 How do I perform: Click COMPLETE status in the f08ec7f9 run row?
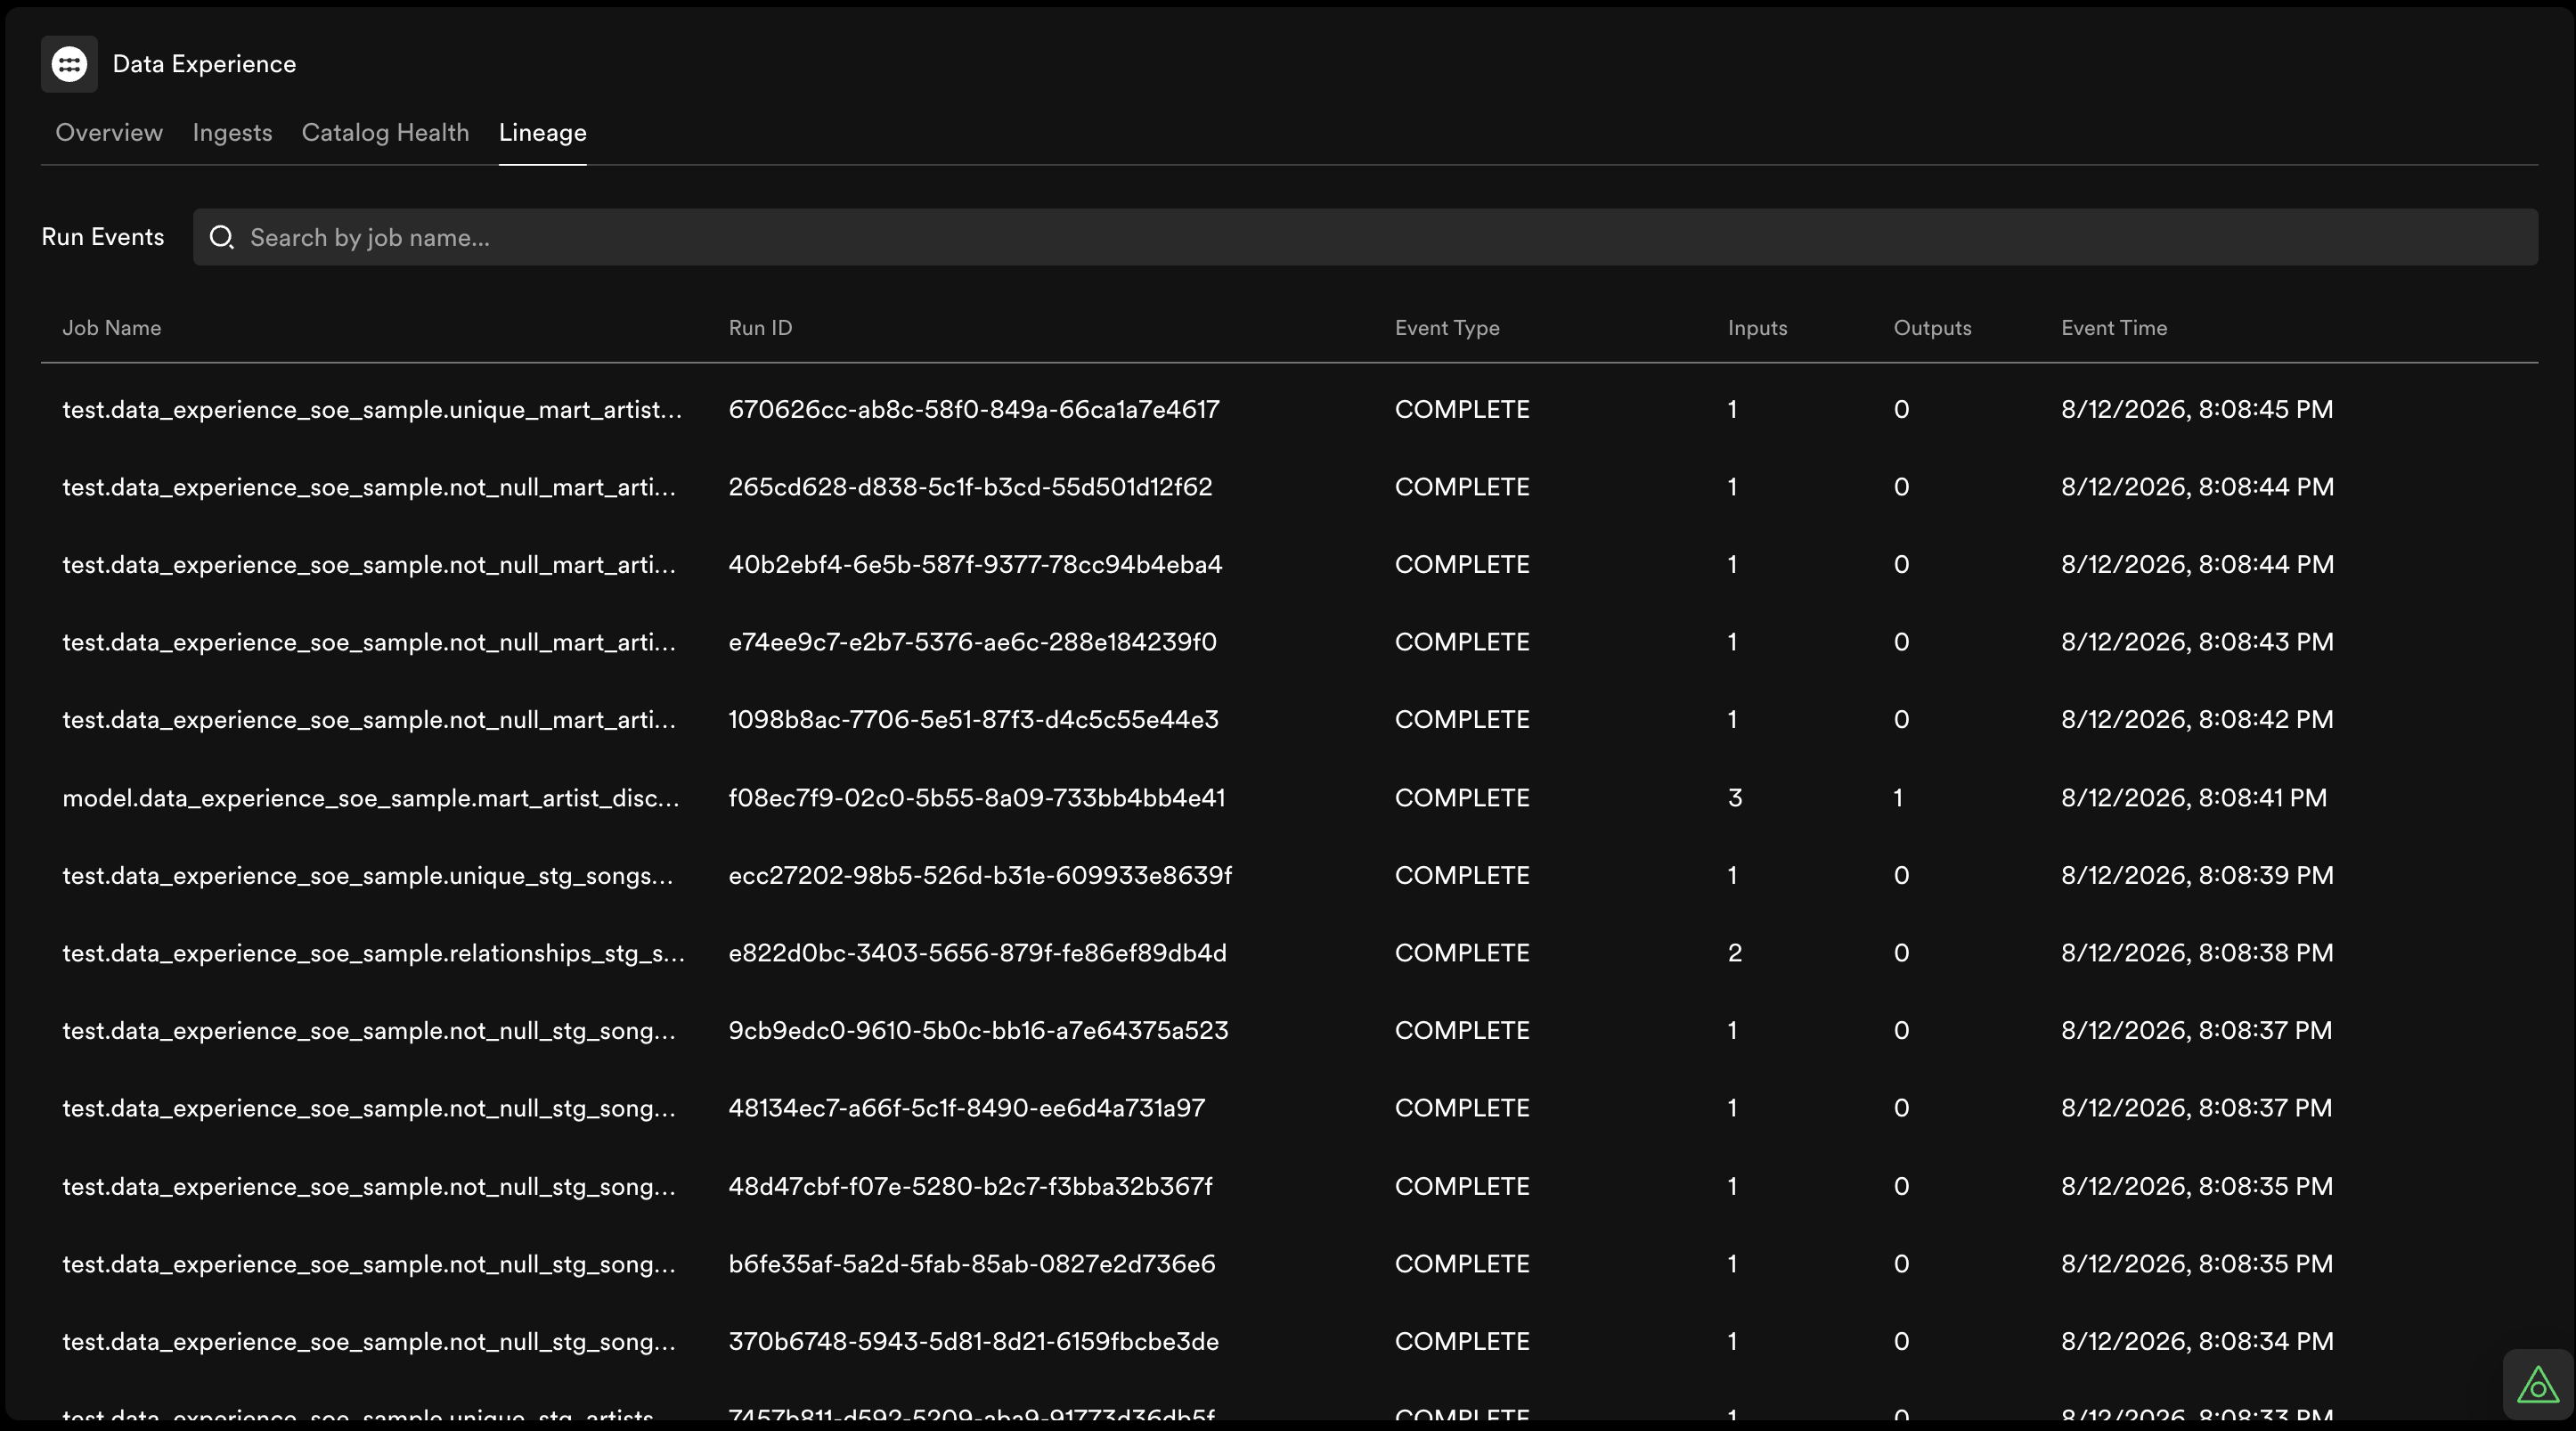tap(1462, 798)
